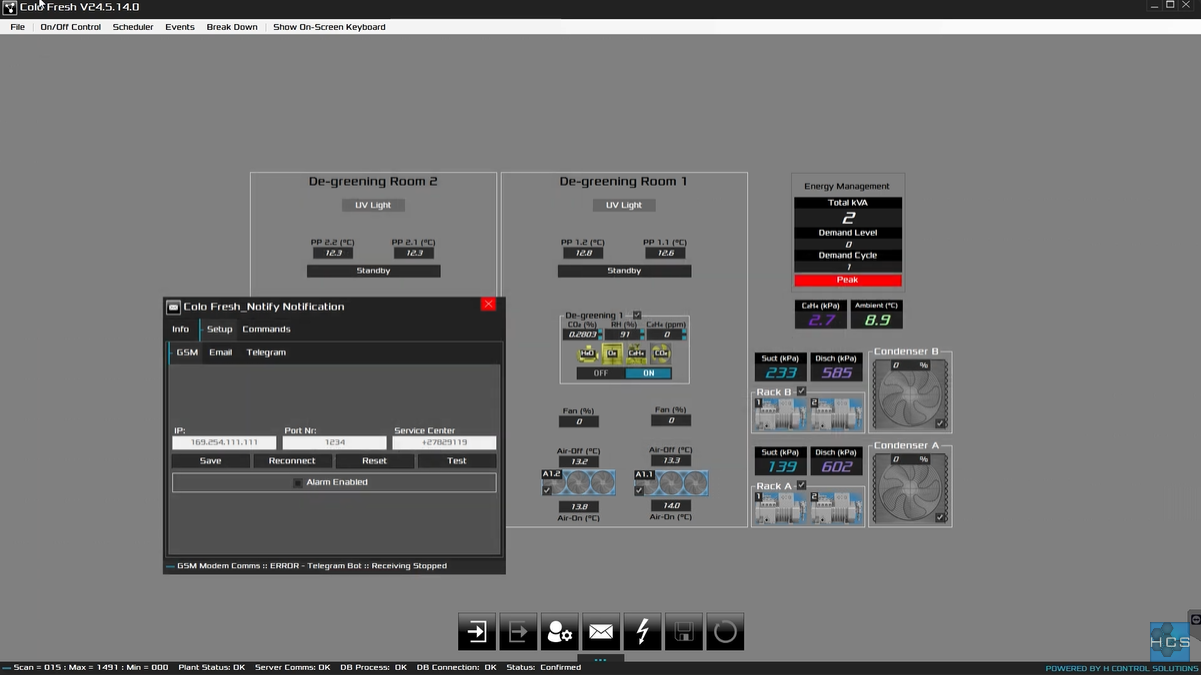Click the floppy disk save icon
This screenshot has width=1201, height=675.
[x=684, y=632]
